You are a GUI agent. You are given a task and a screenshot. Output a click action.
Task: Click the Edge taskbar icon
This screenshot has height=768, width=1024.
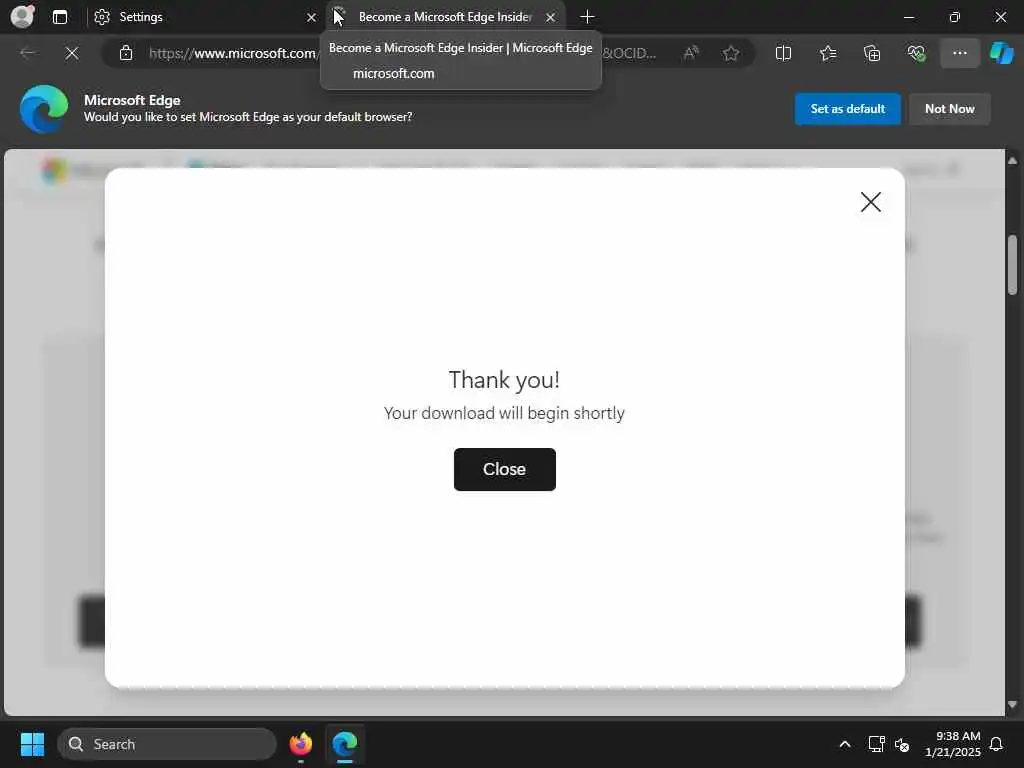[345, 744]
